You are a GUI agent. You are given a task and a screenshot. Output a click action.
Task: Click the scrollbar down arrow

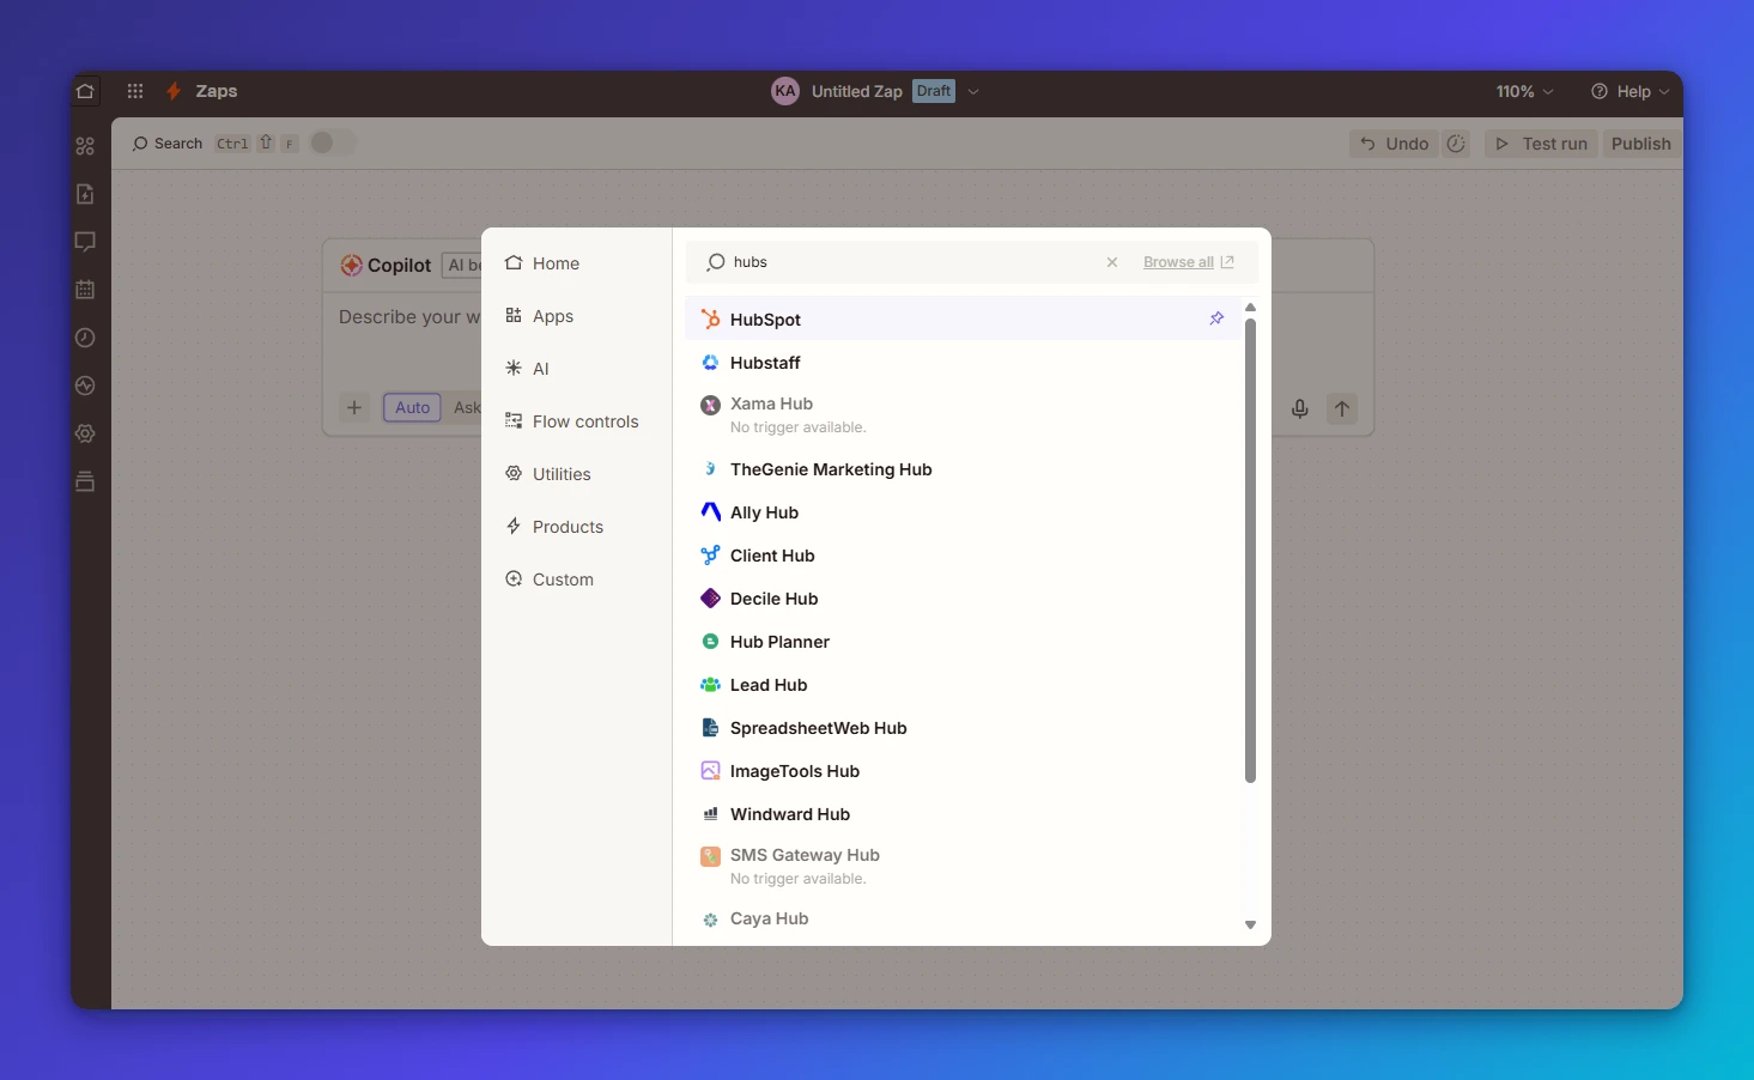(x=1250, y=925)
